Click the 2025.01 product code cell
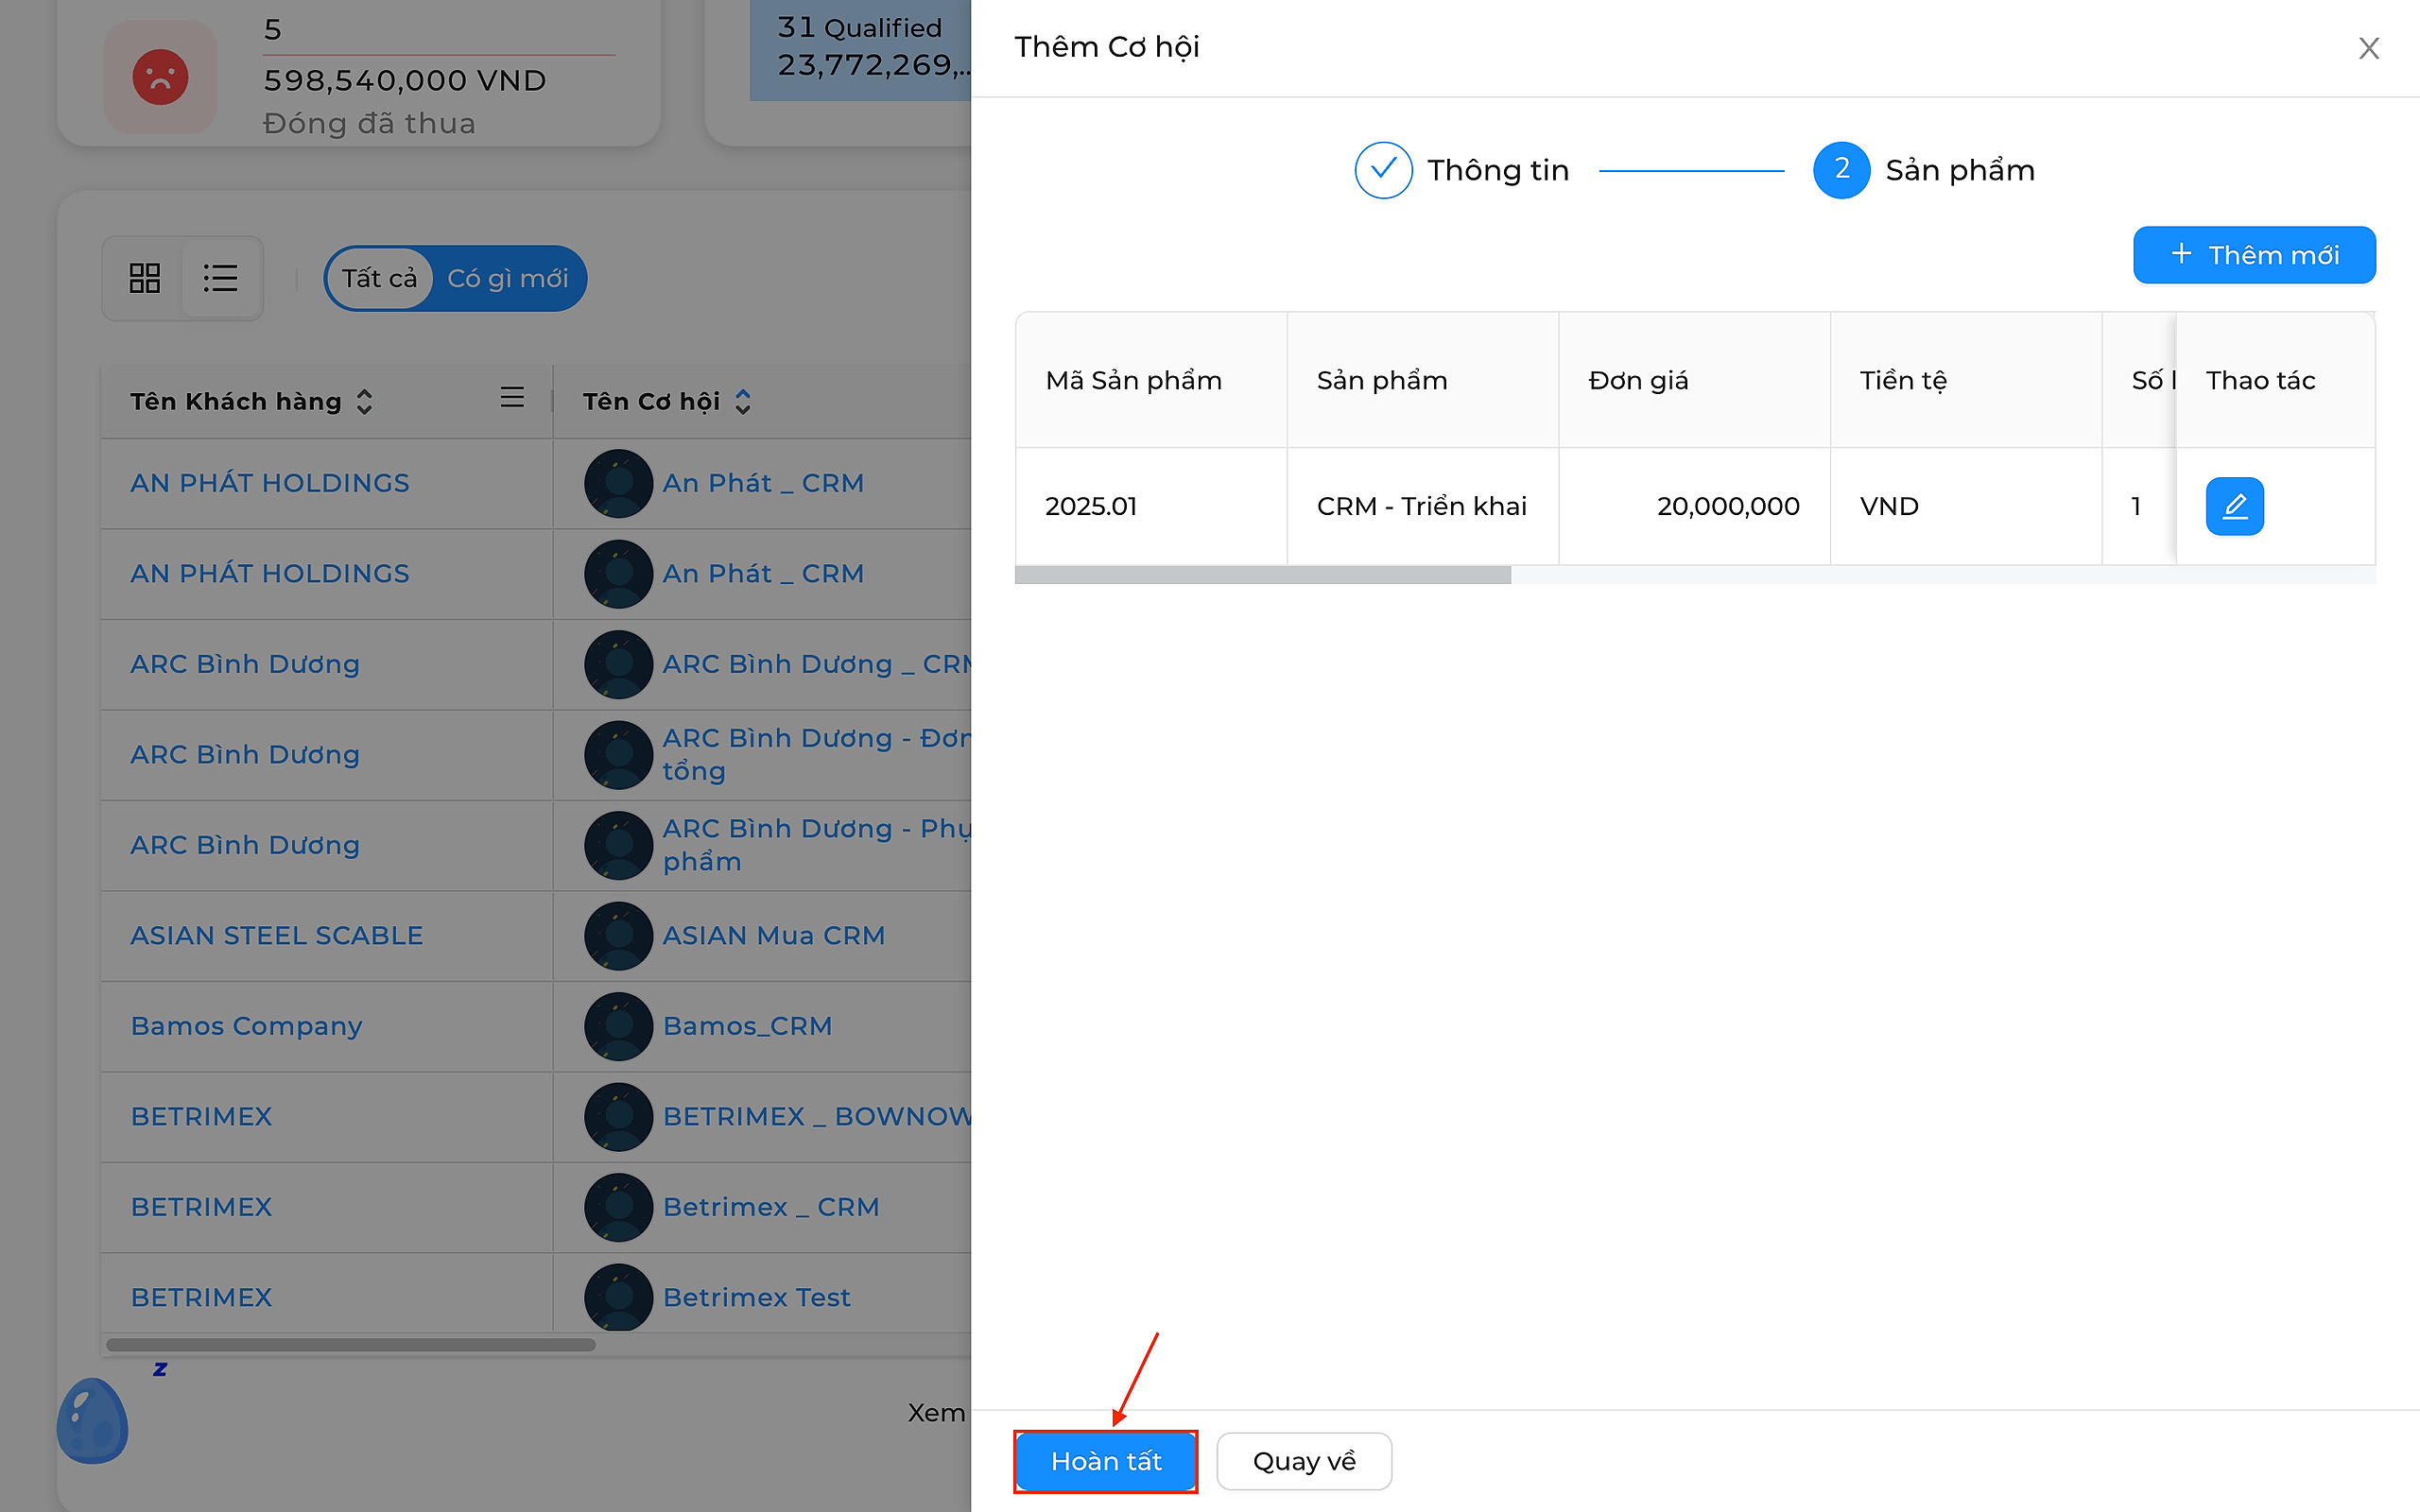 1151,506
